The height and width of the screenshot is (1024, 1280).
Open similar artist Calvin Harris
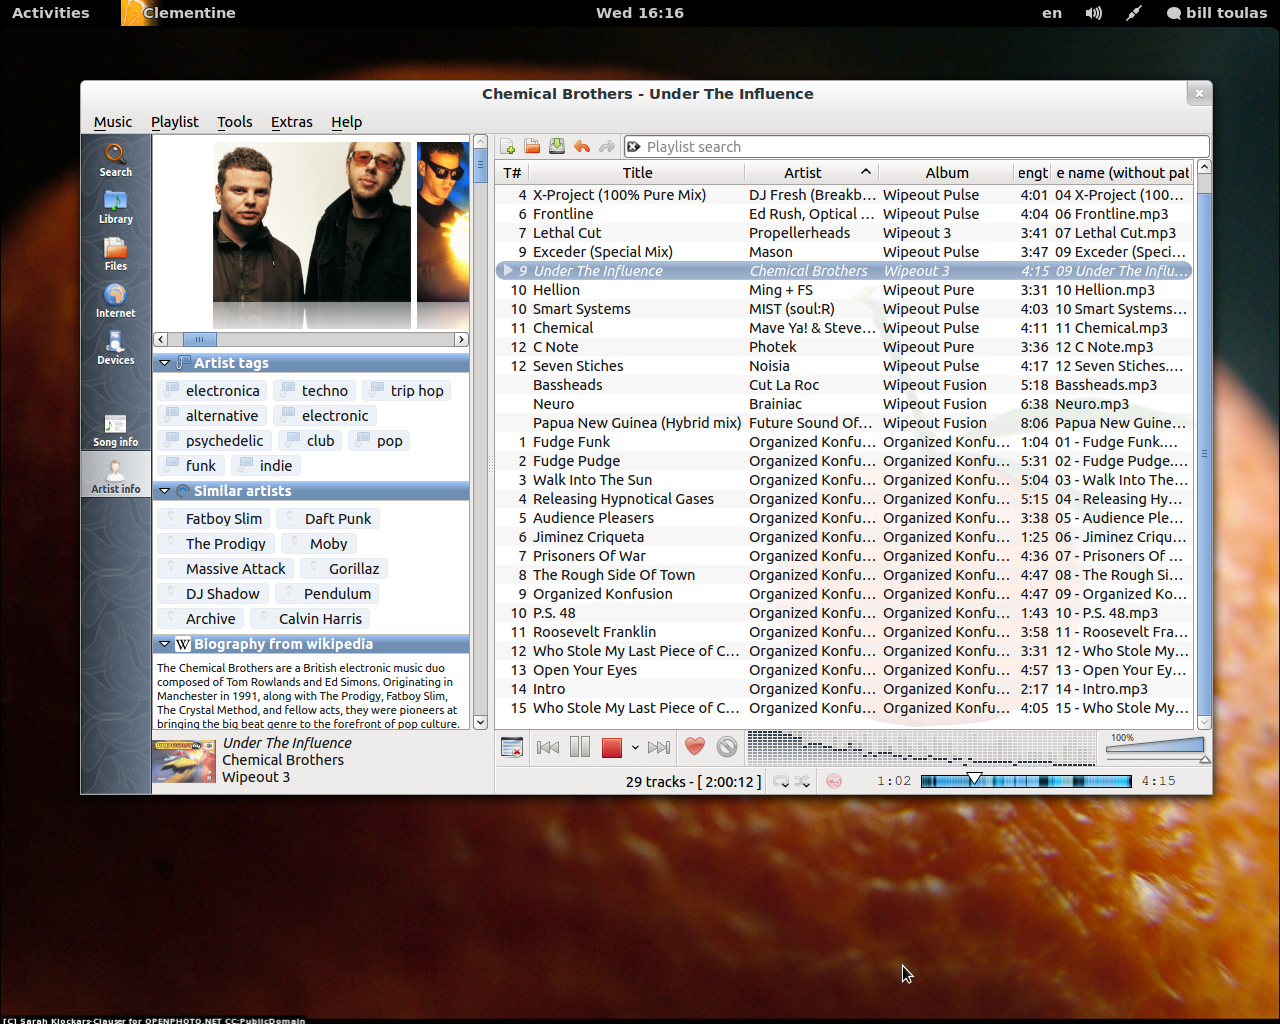point(310,619)
